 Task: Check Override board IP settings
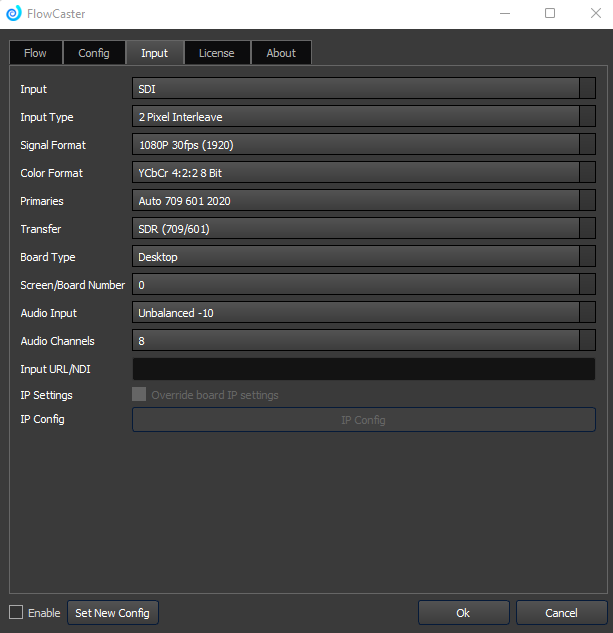139,395
